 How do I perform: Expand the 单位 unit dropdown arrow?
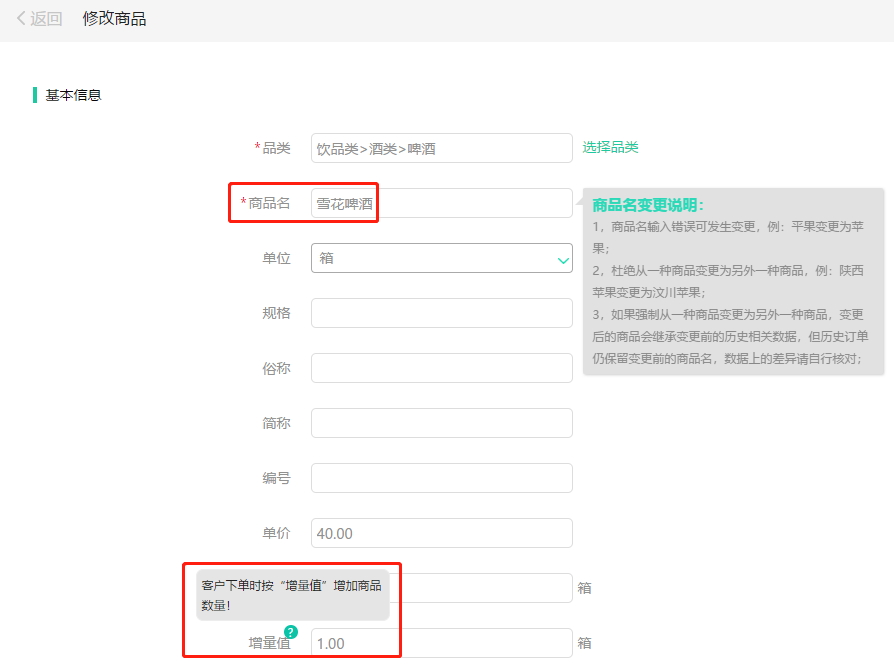[x=560, y=258]
